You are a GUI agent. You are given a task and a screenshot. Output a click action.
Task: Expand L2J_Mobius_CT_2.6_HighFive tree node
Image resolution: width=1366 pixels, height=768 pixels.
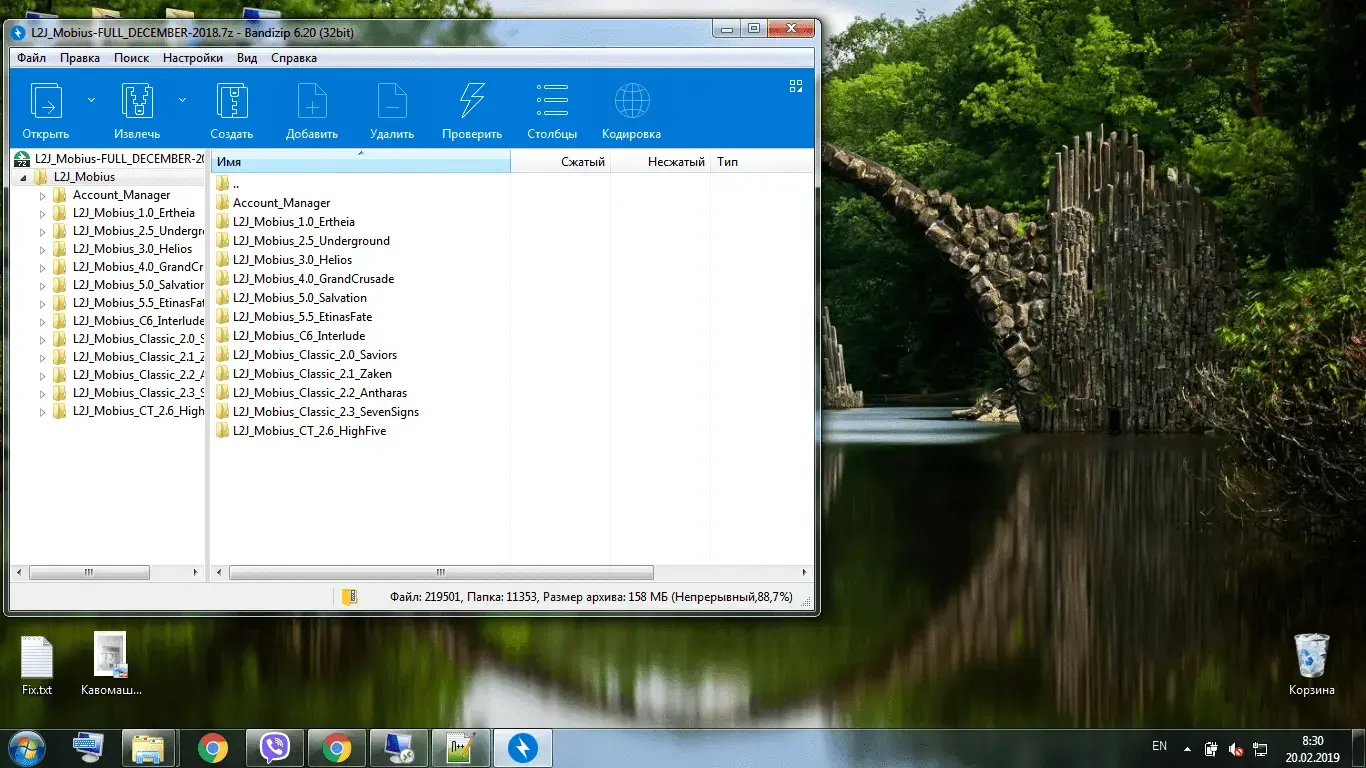click(42, 411)
